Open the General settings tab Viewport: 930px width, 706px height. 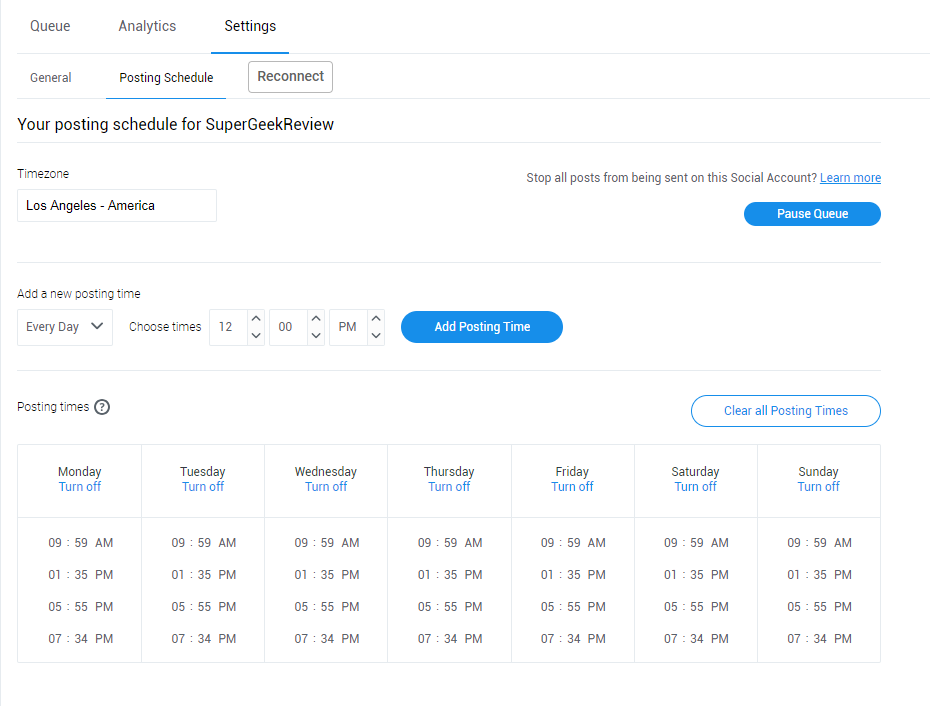[50, 77]
